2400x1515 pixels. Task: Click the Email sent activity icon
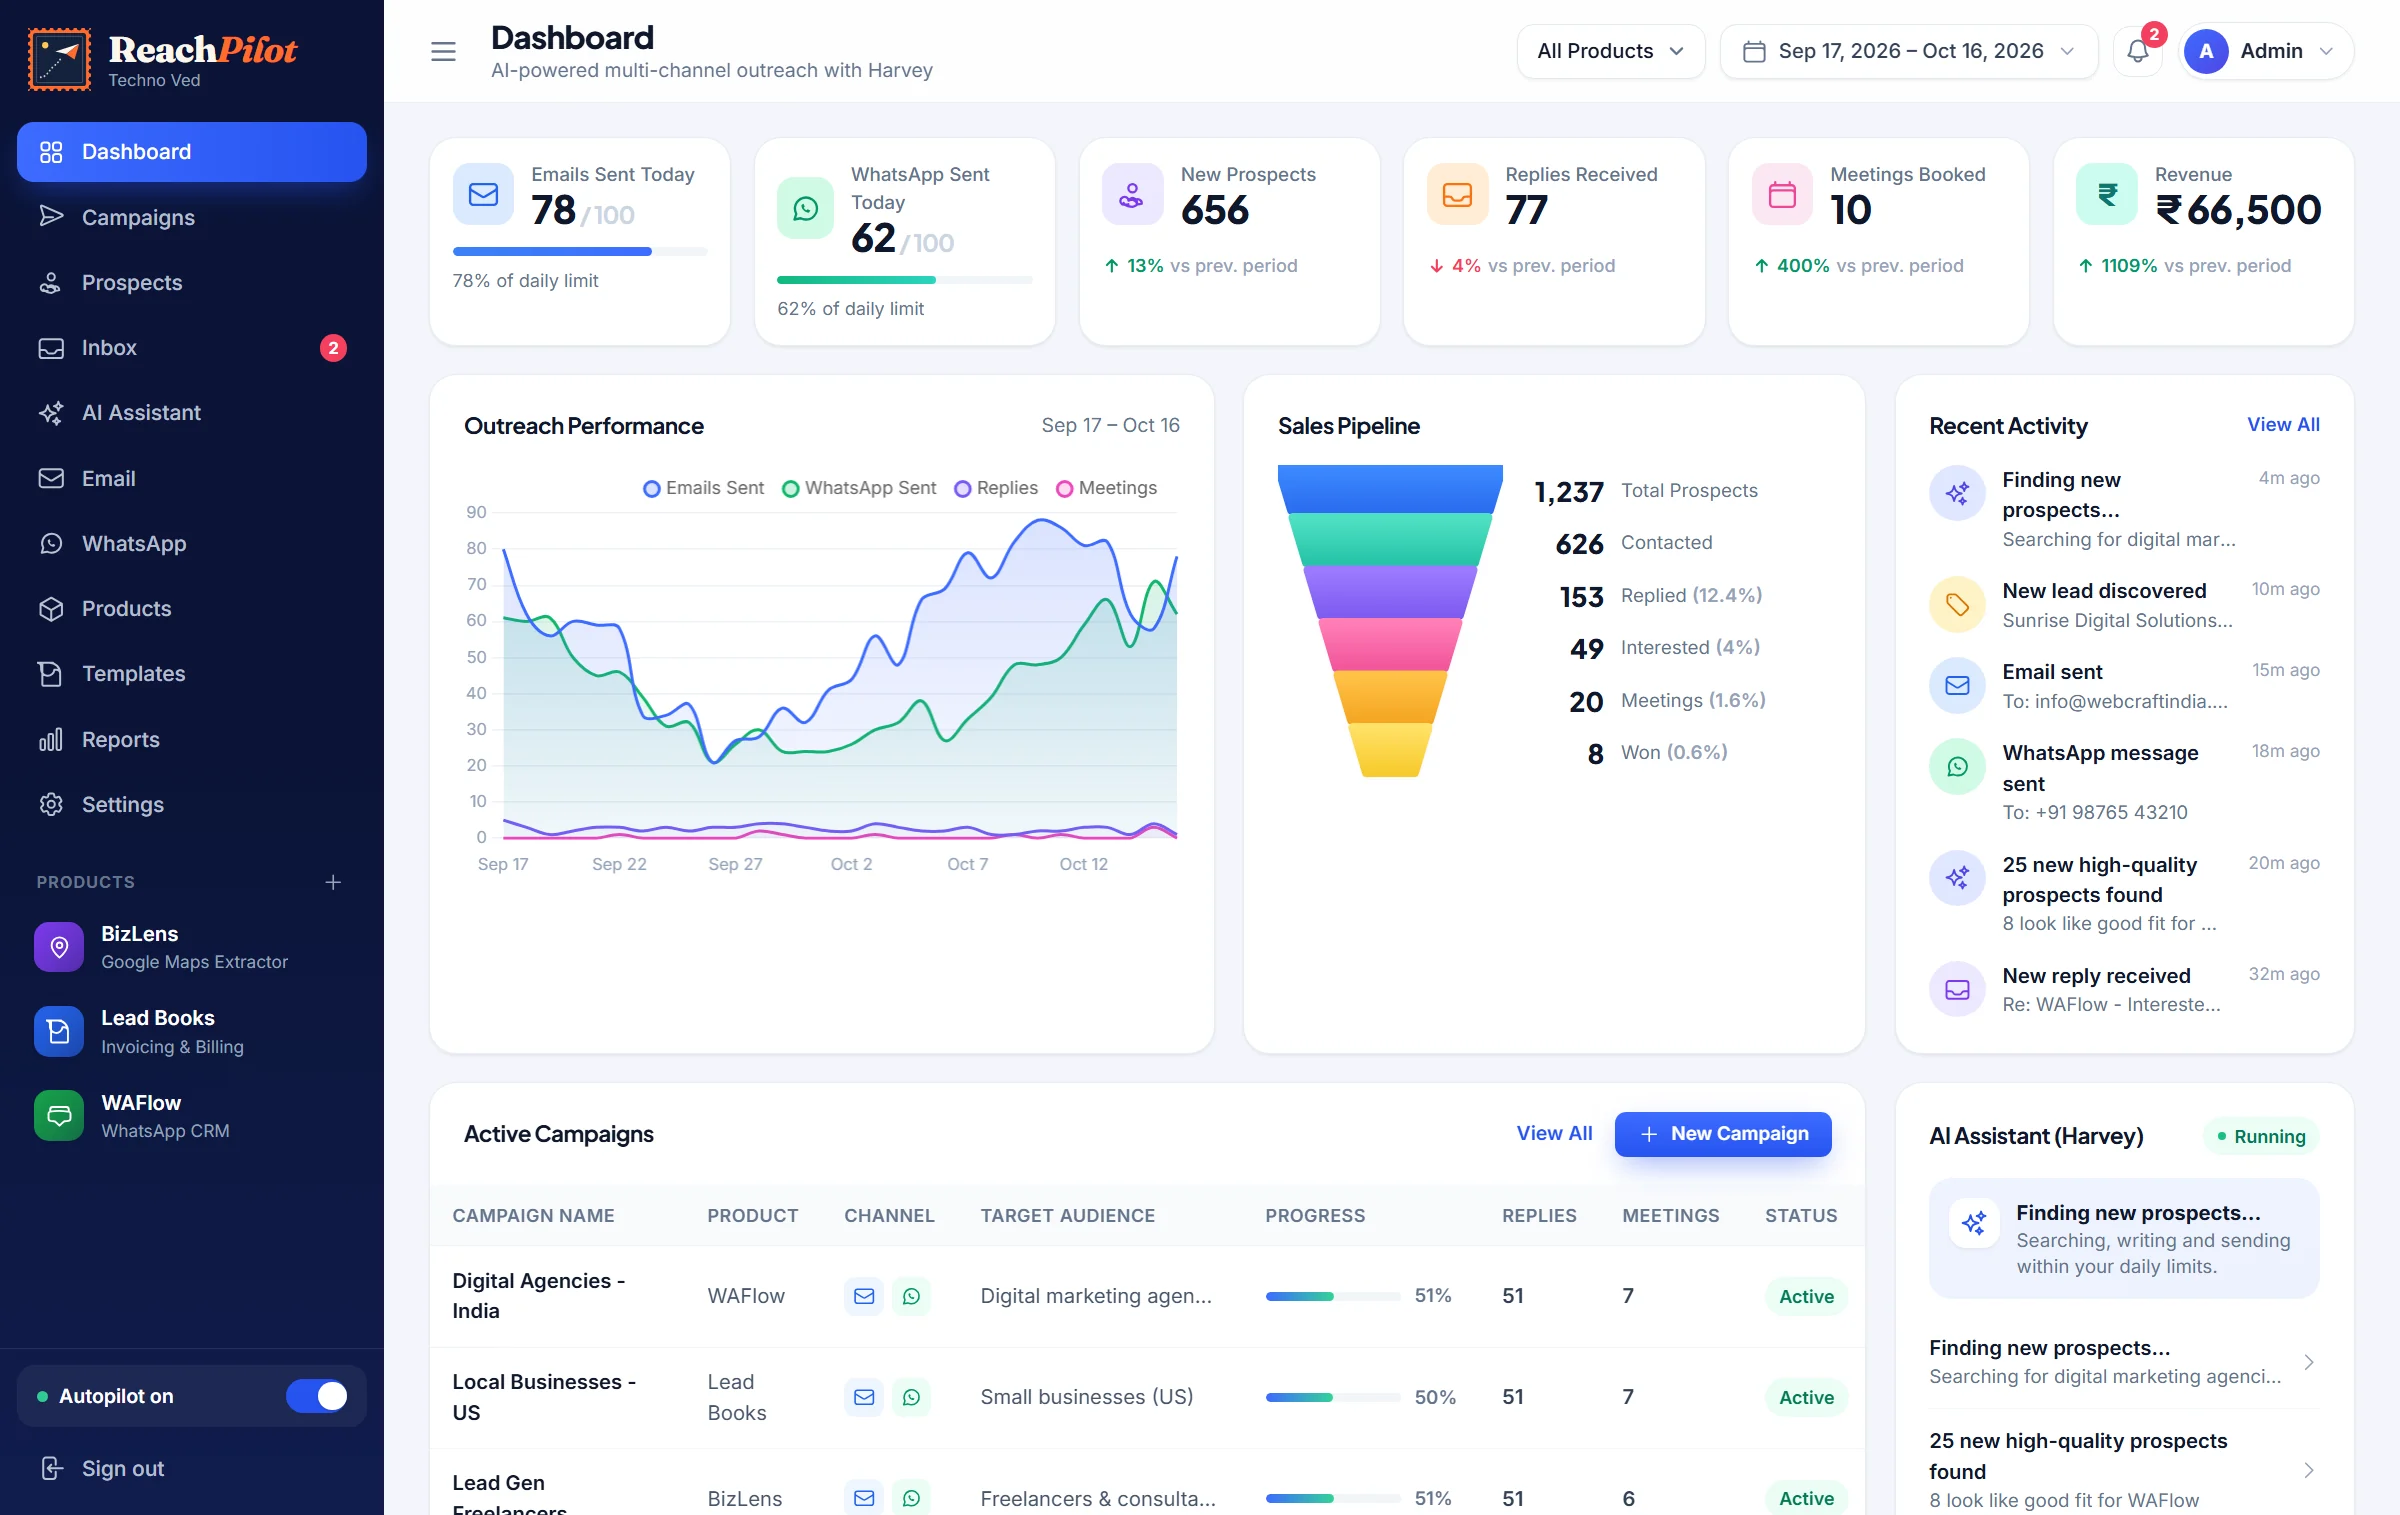pos(1957,685)
